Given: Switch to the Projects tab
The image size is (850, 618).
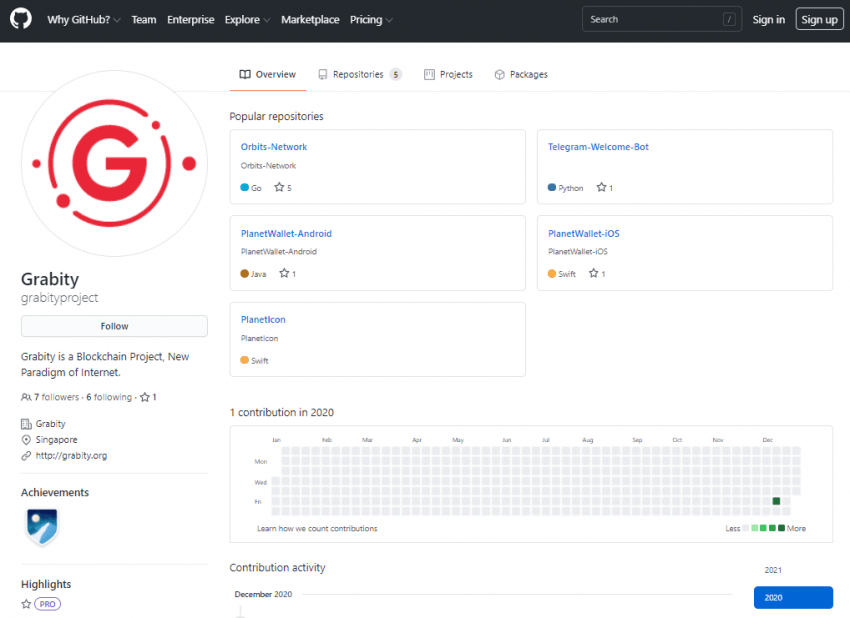Looking at the screenshot, I should pyautogui.click(x=448, y=74).
